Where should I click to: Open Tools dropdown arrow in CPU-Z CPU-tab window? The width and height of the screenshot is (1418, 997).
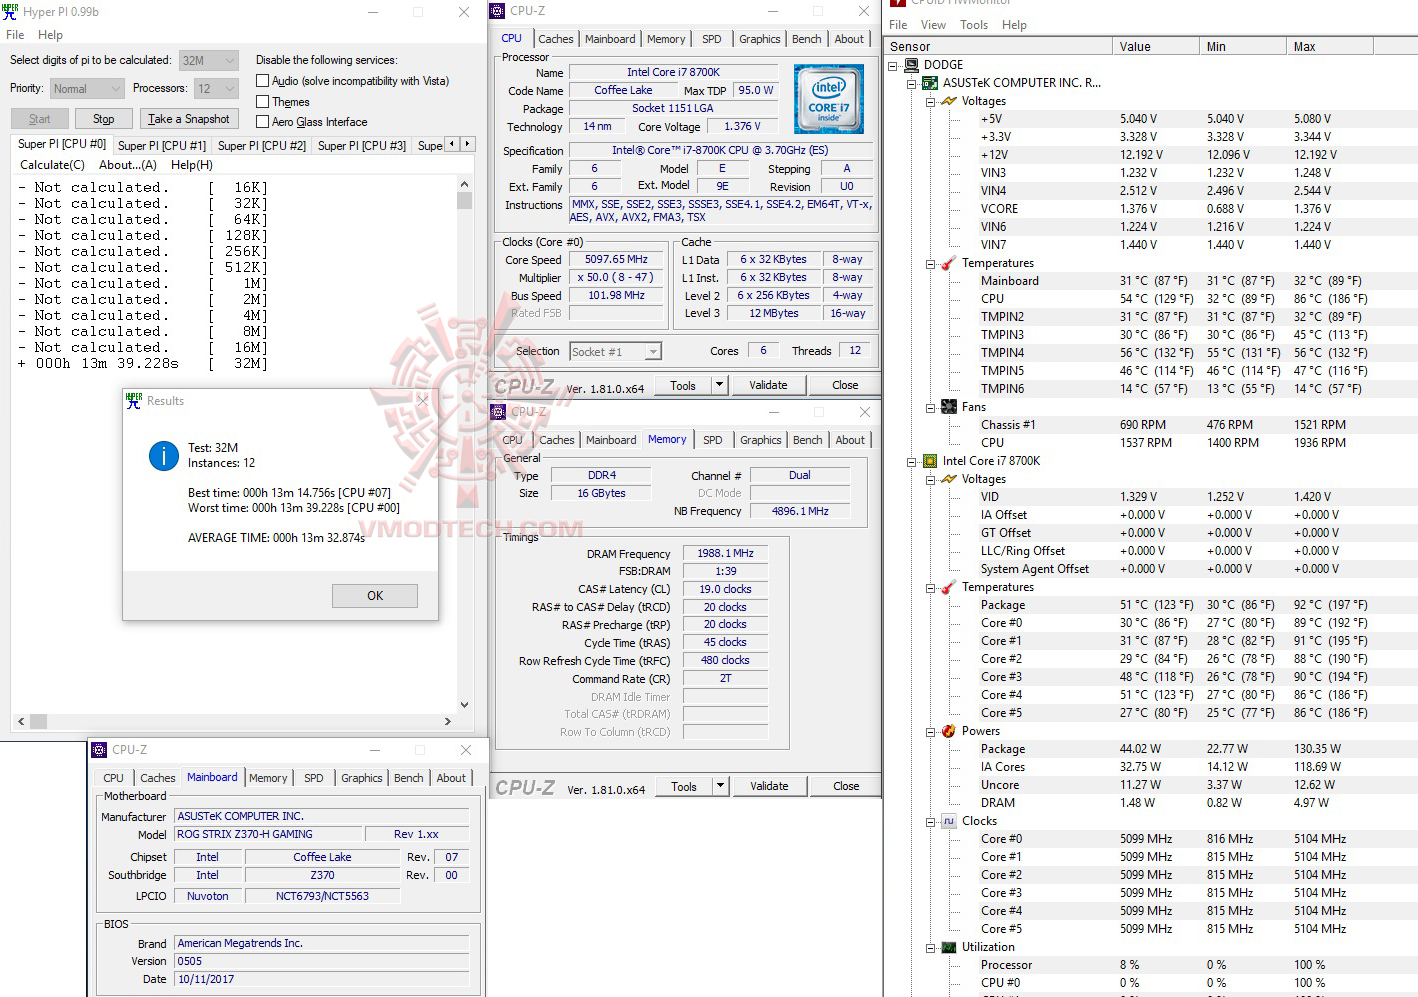pyautogui.click(x=718, y=385)
